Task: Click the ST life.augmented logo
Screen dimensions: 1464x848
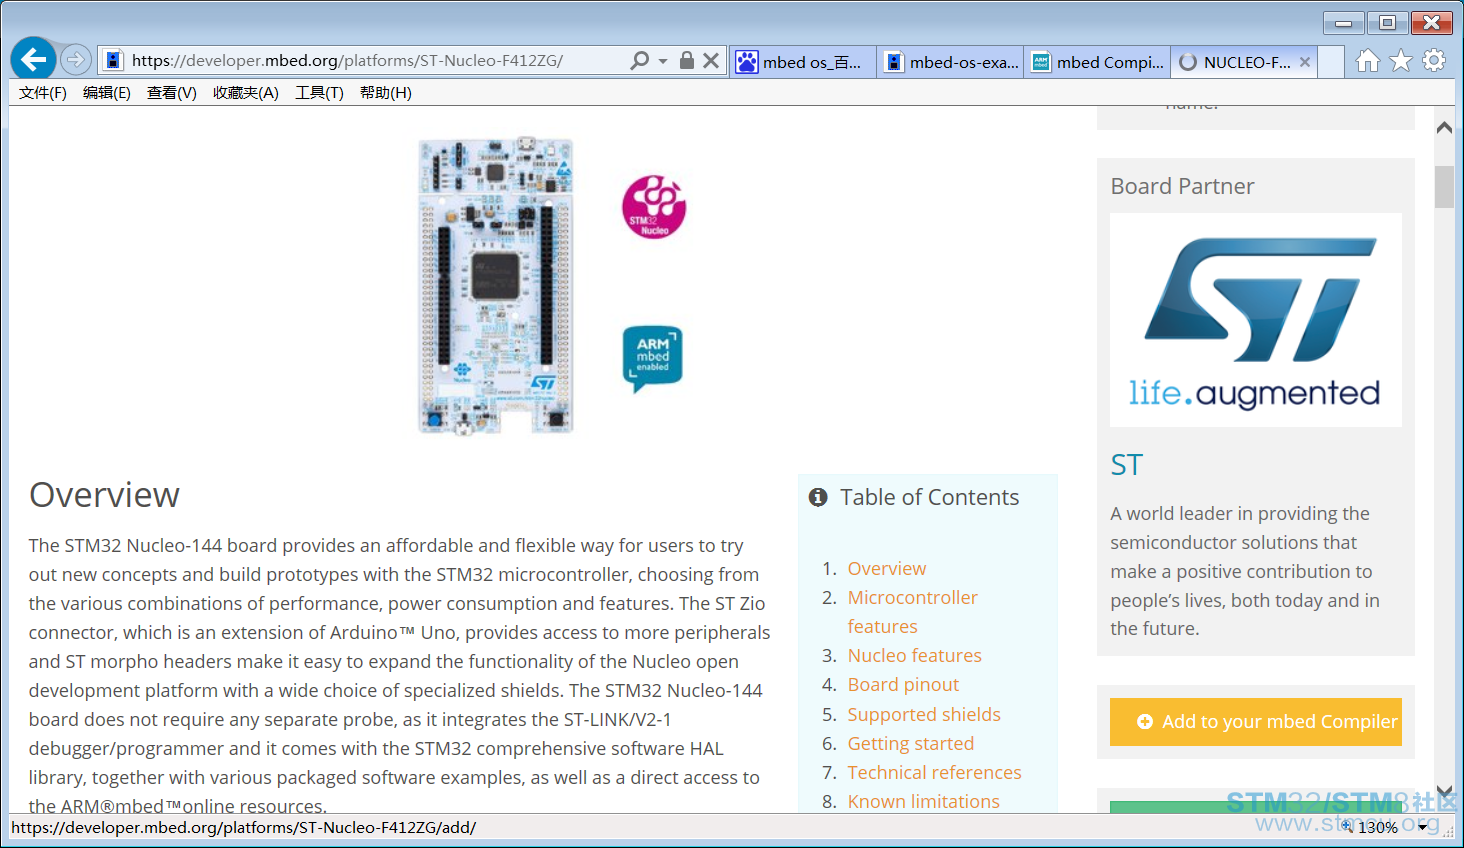Action: point(1255,321)
